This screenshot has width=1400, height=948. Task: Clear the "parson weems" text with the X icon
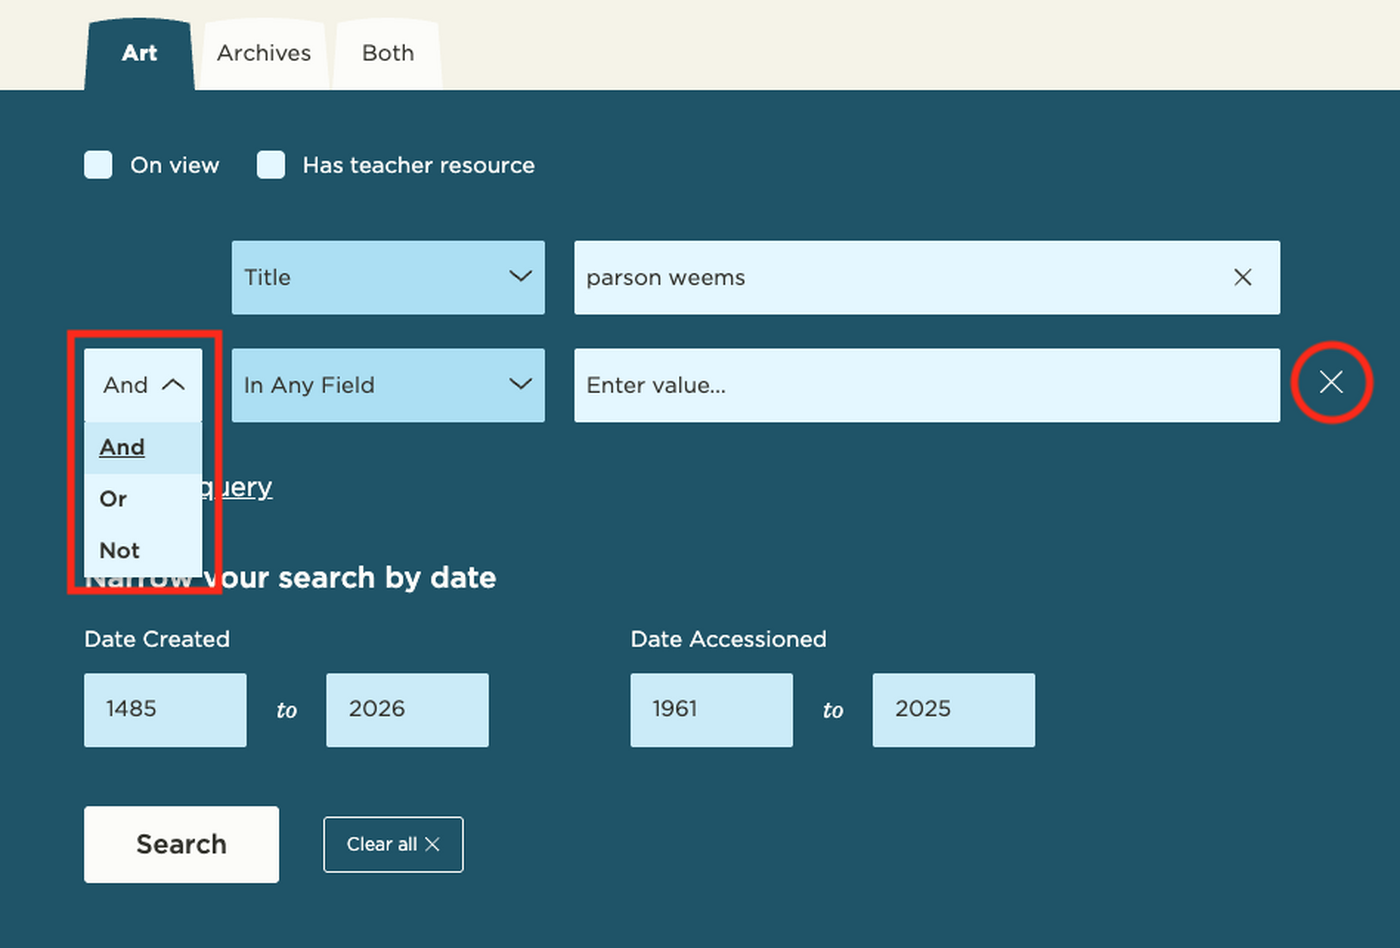[x=1243, y=278]
